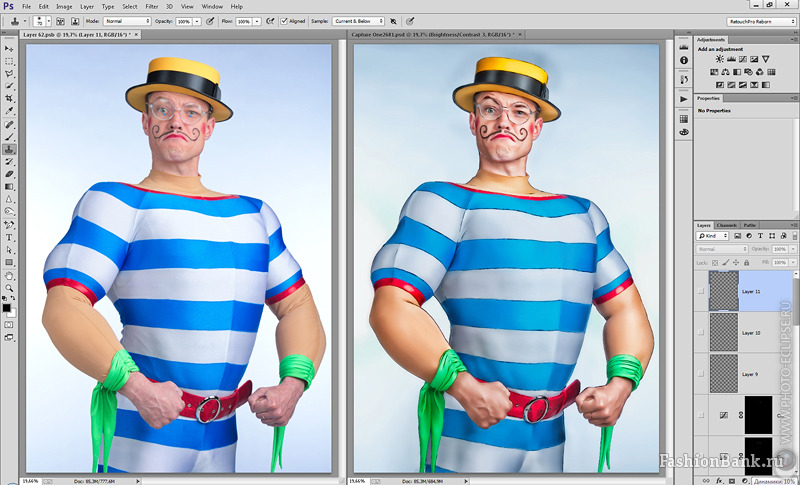The width and height of the screenshot is (800, 485).
Task: Add a Color Balance adjustment
Action: click(726, 72)
